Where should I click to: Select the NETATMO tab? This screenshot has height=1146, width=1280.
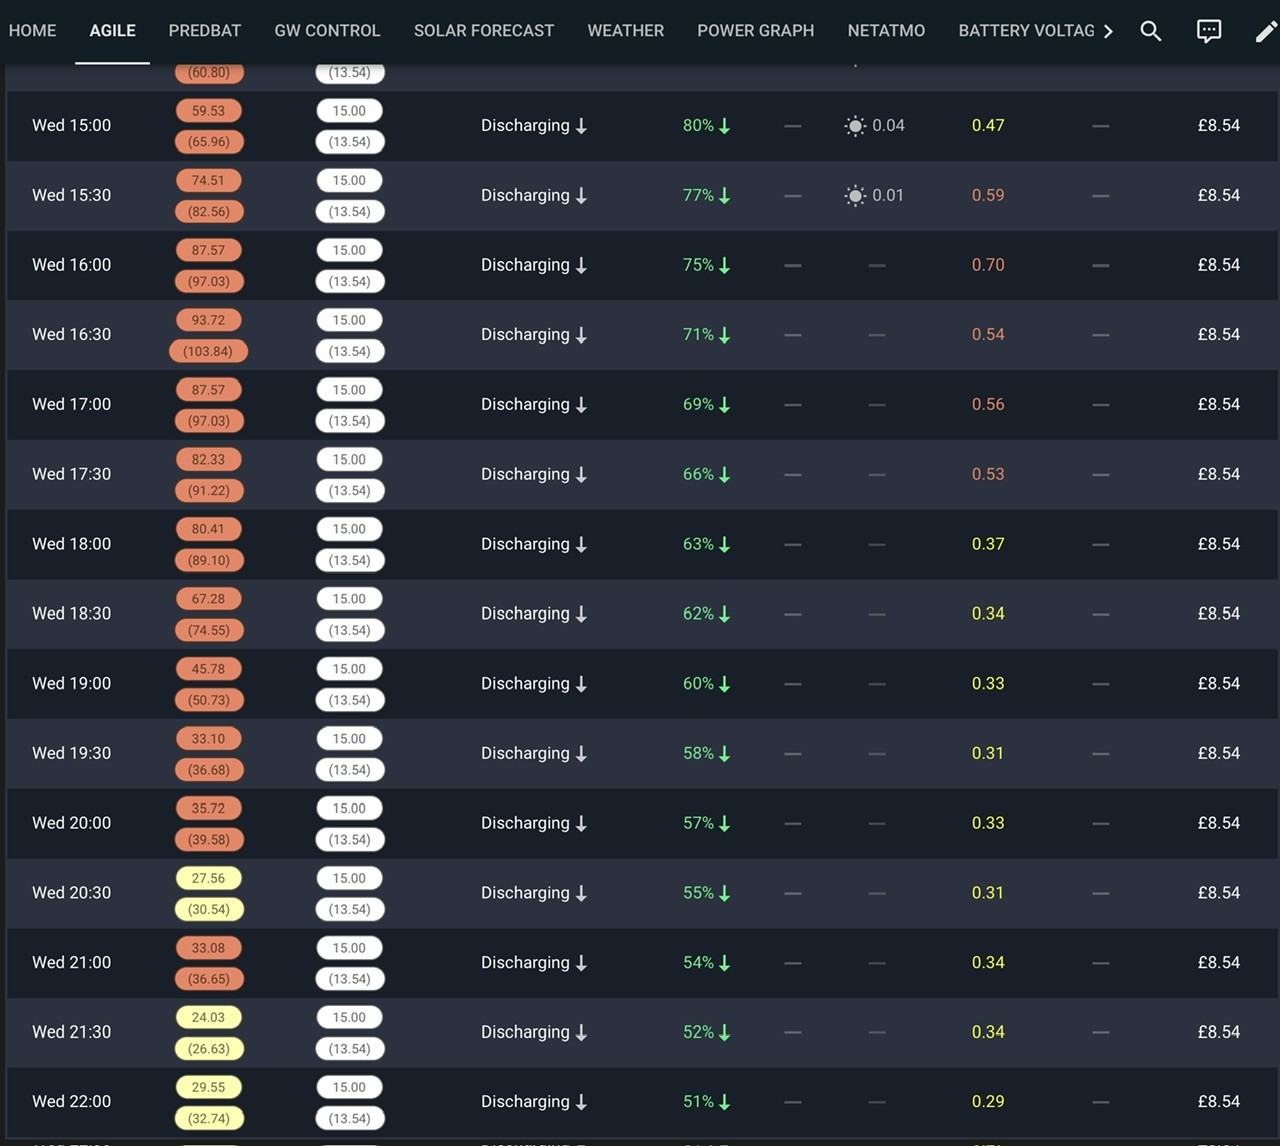886,31
